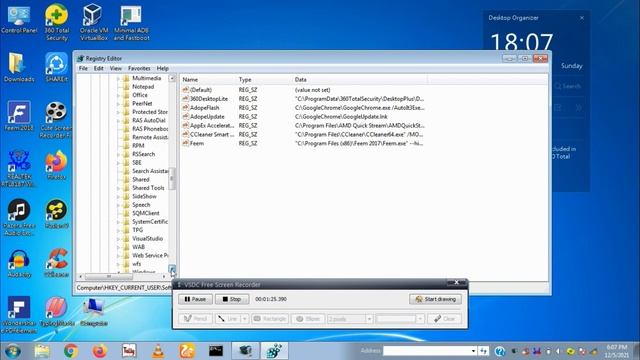Viewport: 640px width, 360px height.
Task: Click the Start drawing button
Action: (436, 299)
